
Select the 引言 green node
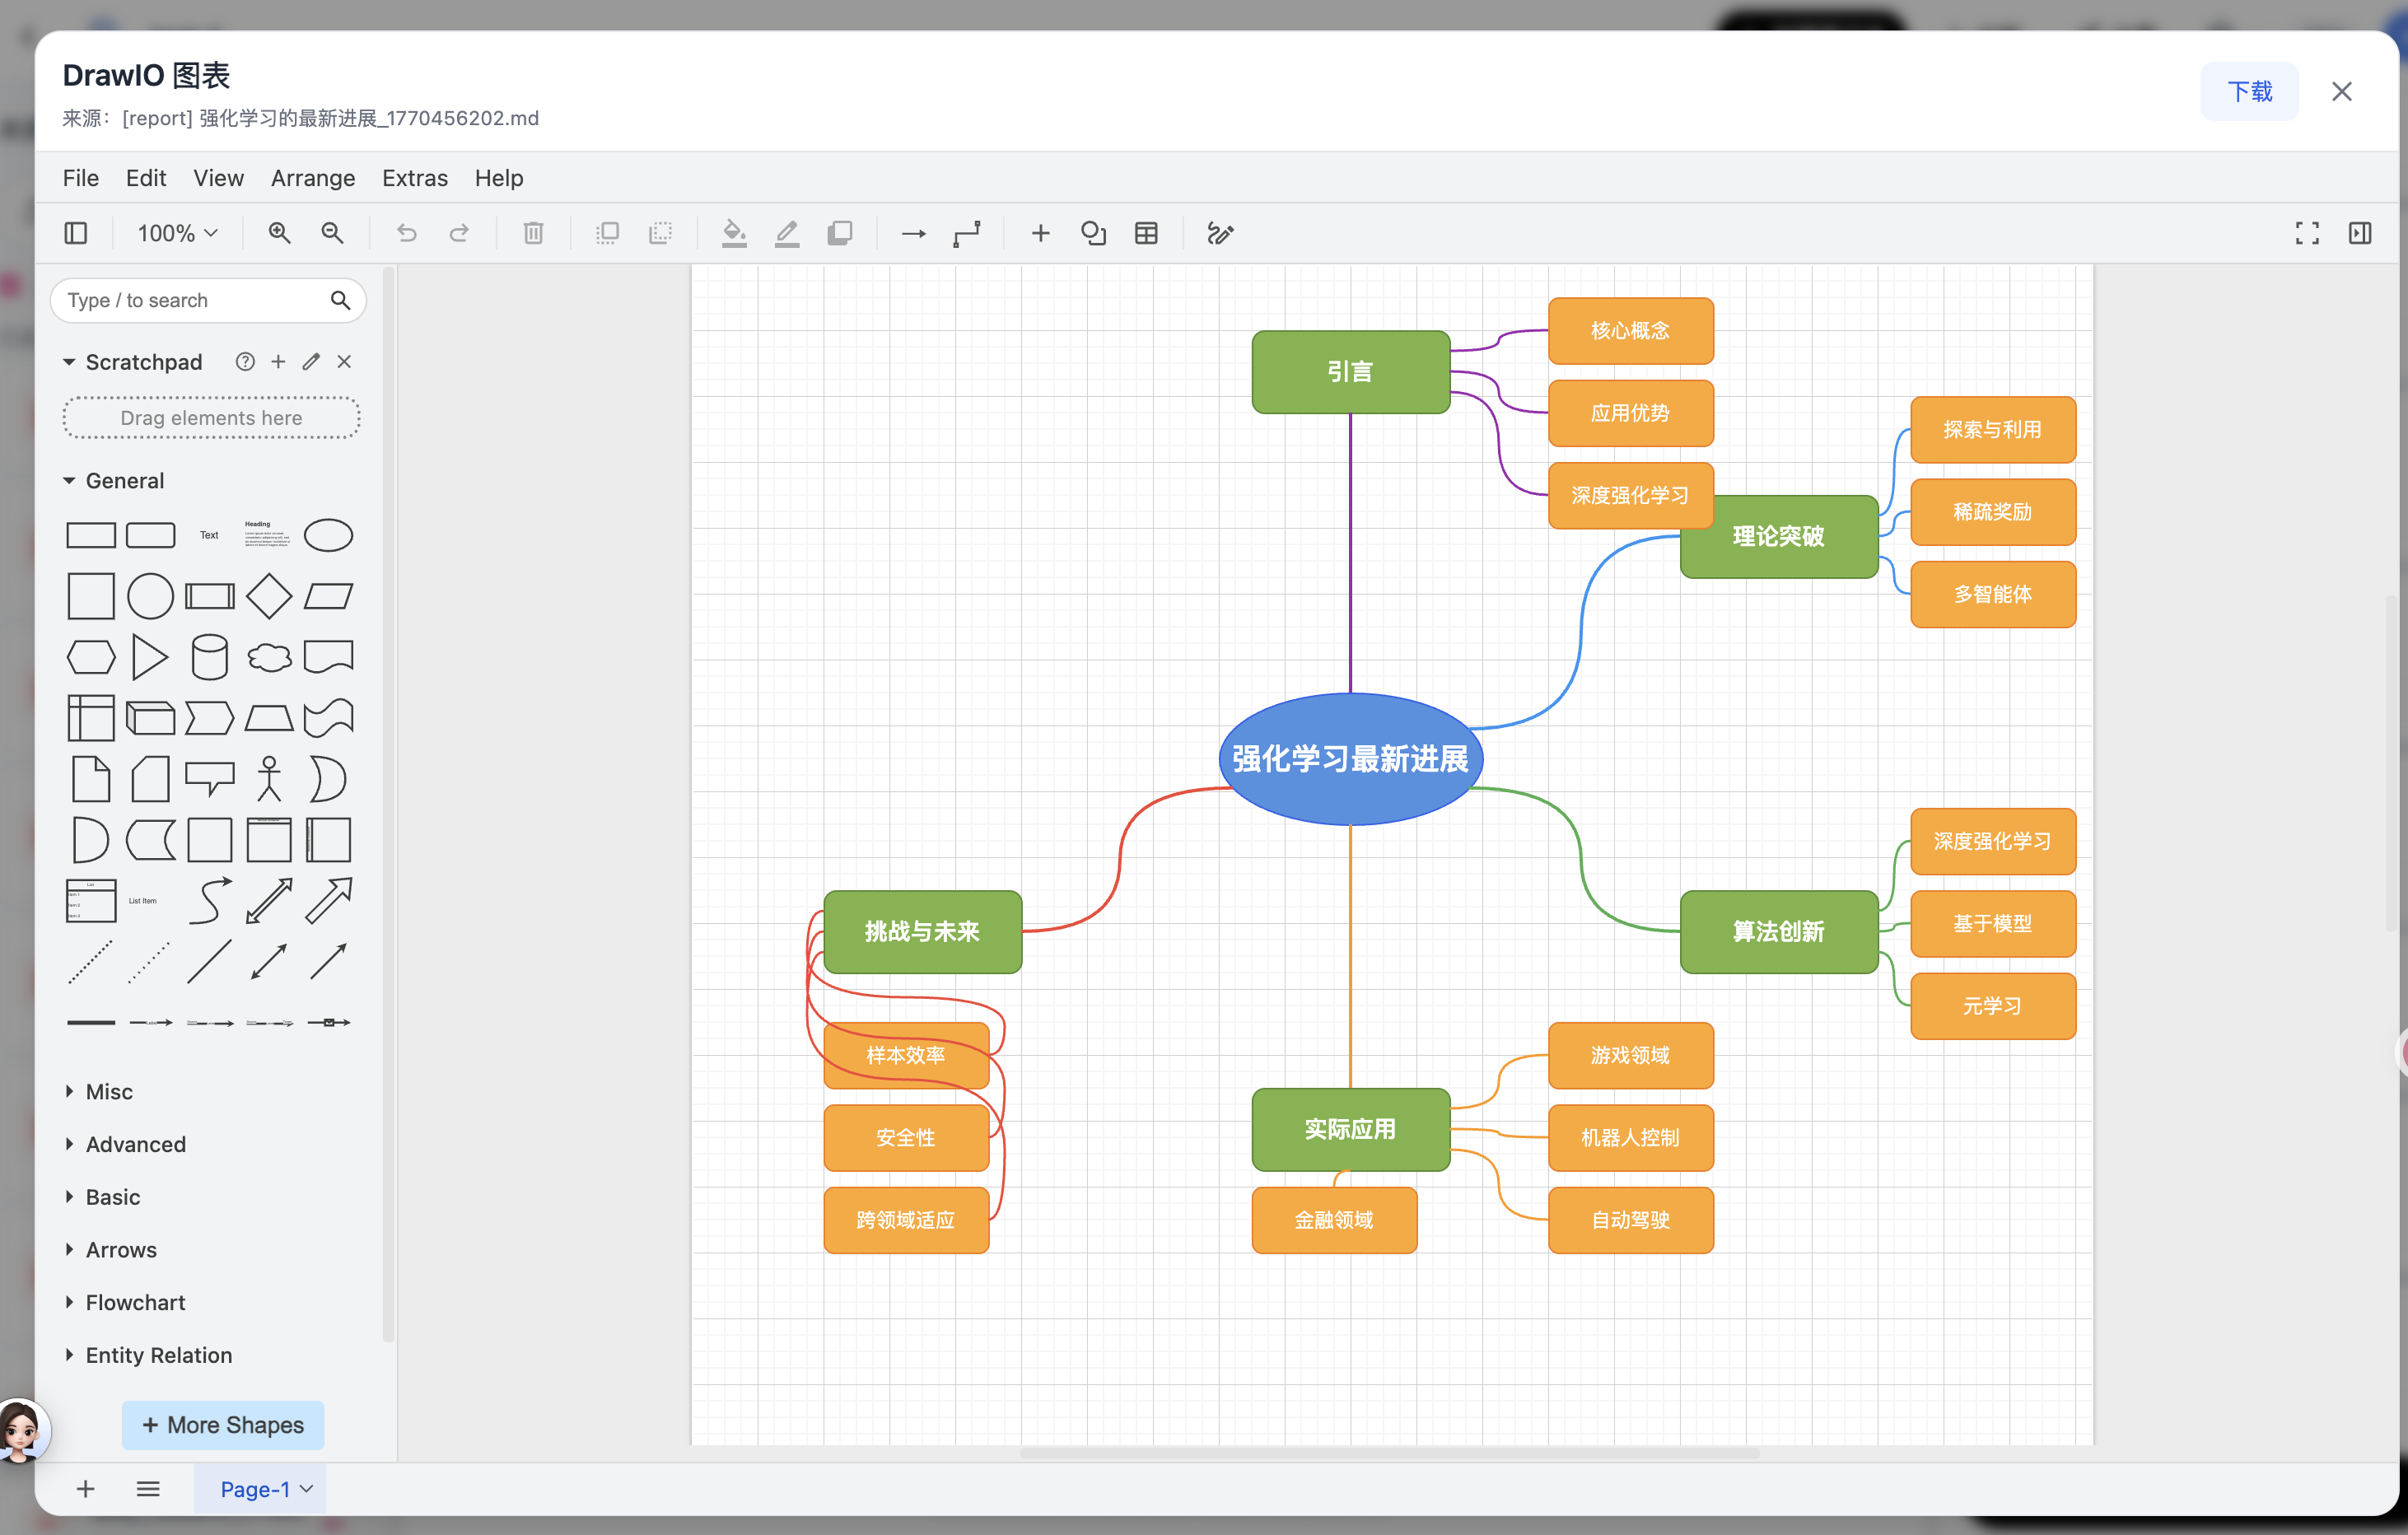click(x=1350, y=371)
